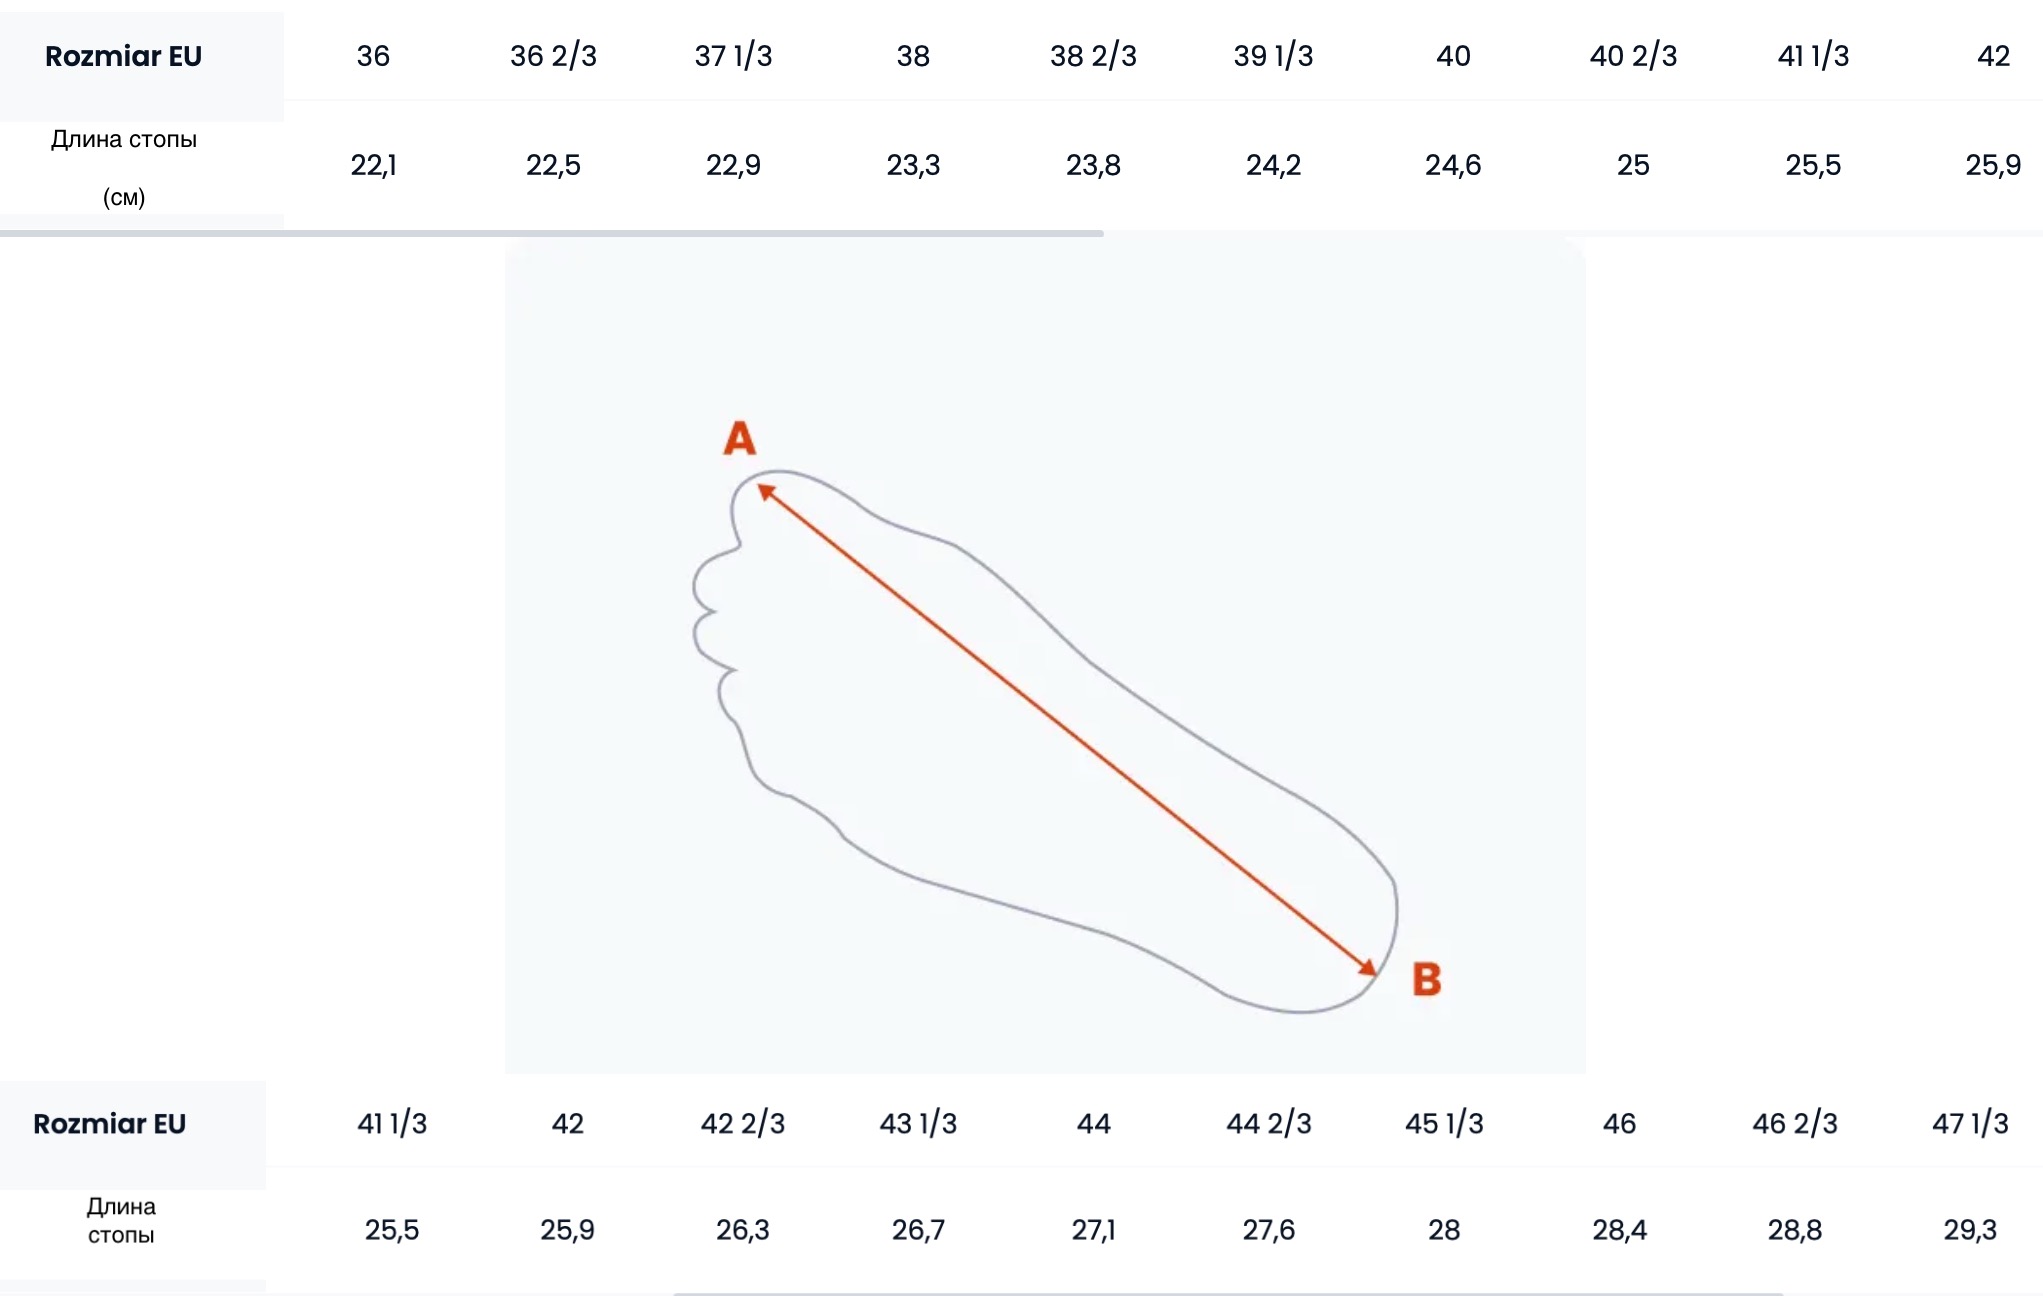The height and width of the screenshot is (1296, 2043).
Task: Select the 36 2/3 size cell
Action: [553, 56]
